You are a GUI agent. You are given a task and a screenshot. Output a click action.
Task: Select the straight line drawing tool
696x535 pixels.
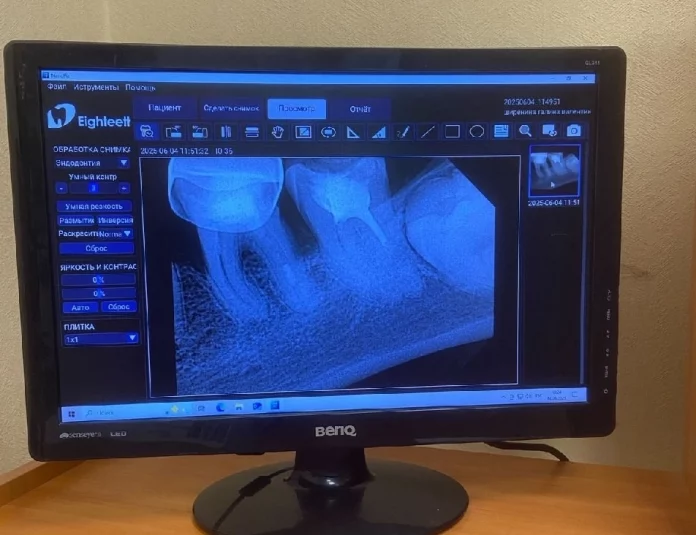click(427, 131)
